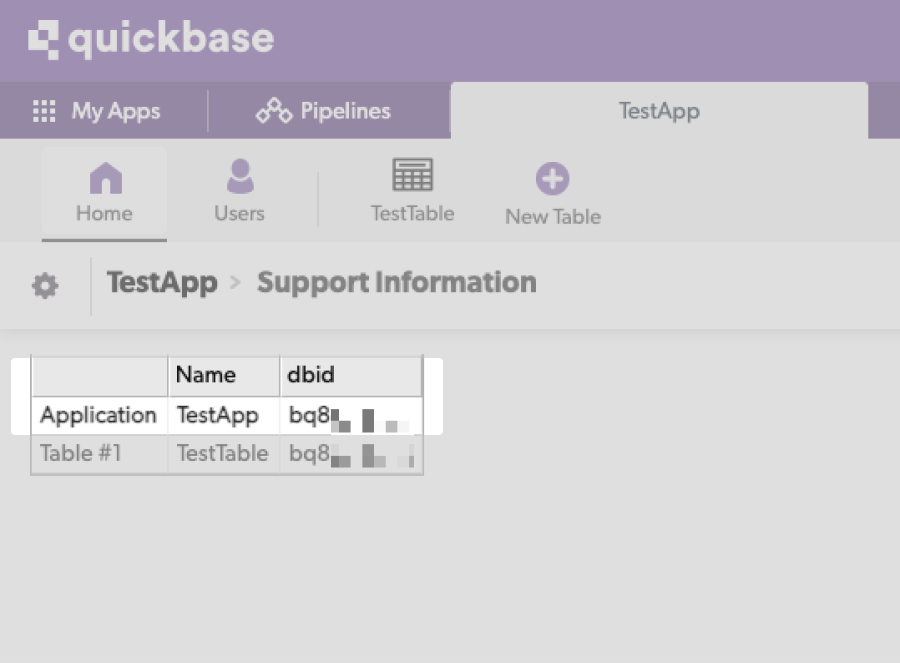This screenshot has height=663, width=900.
Task: Select the Pipelines network icon
Action: point(271,110)
